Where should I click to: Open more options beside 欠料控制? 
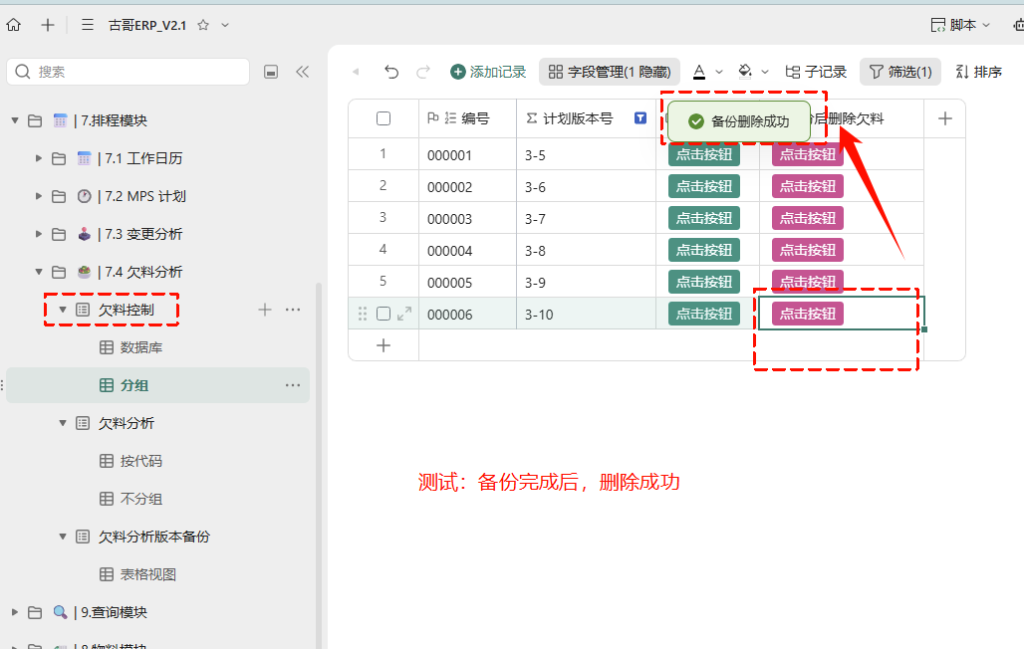pos(293,309)
